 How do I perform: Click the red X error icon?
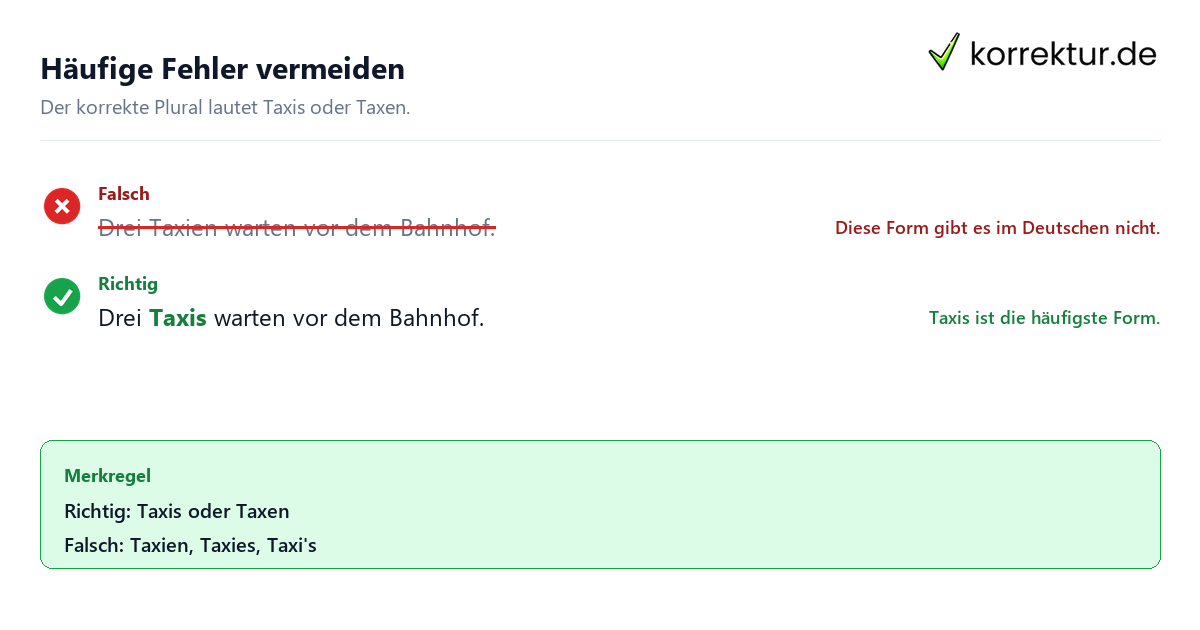62,206
